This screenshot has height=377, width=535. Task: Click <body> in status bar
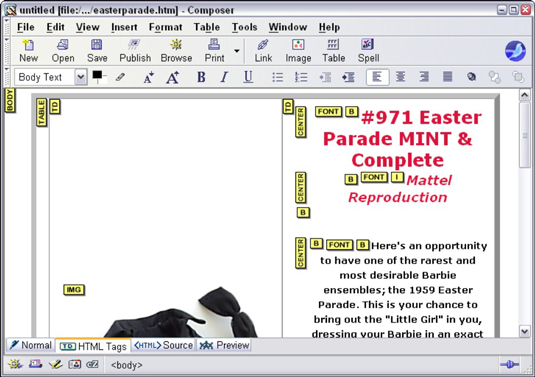tap(127, 365)
